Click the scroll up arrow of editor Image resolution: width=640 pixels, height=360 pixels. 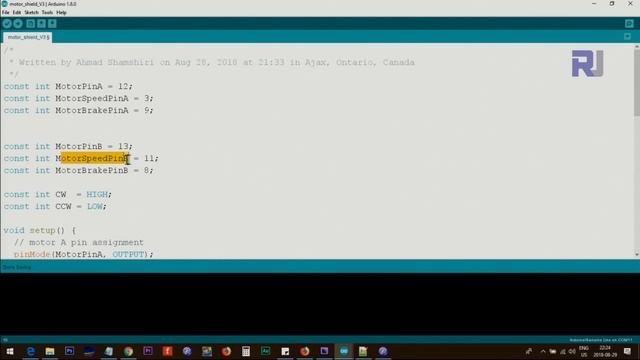(637, 47)
